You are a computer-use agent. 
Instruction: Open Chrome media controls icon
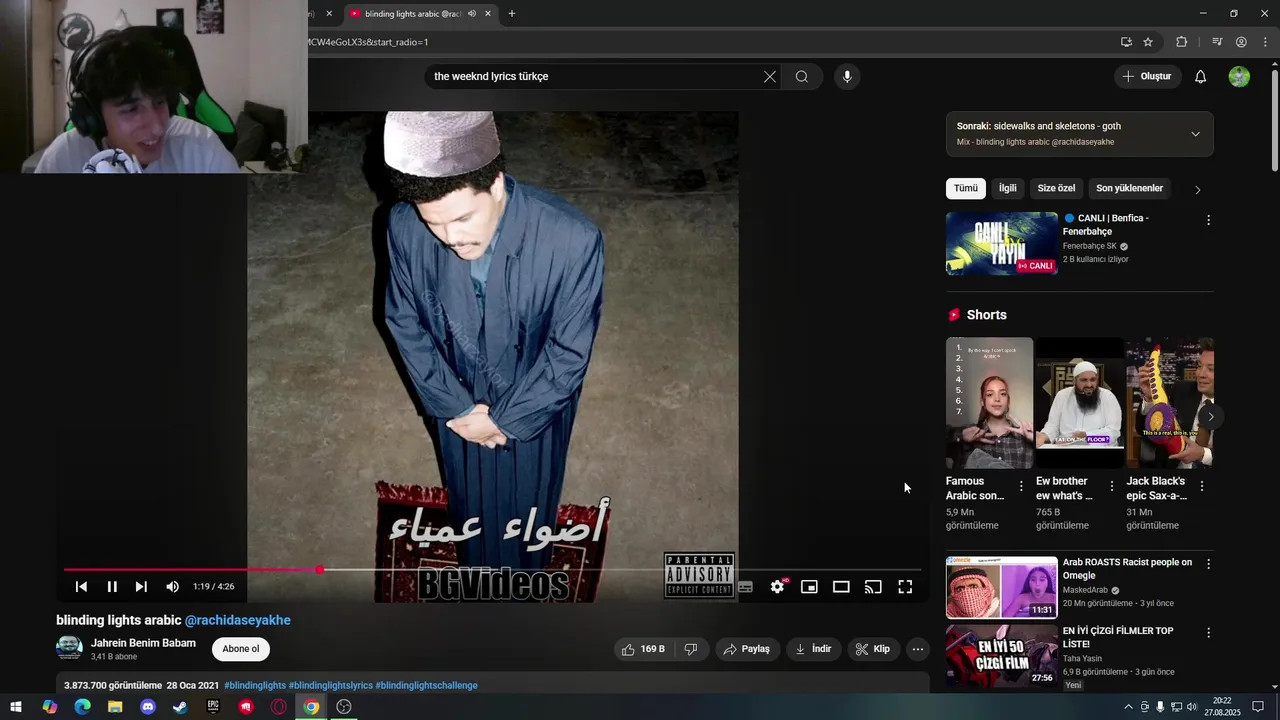1217,42
